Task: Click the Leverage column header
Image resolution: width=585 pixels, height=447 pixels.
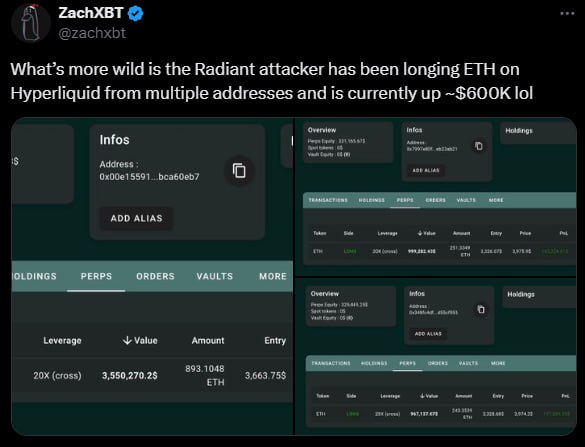Action: point(62,341)
